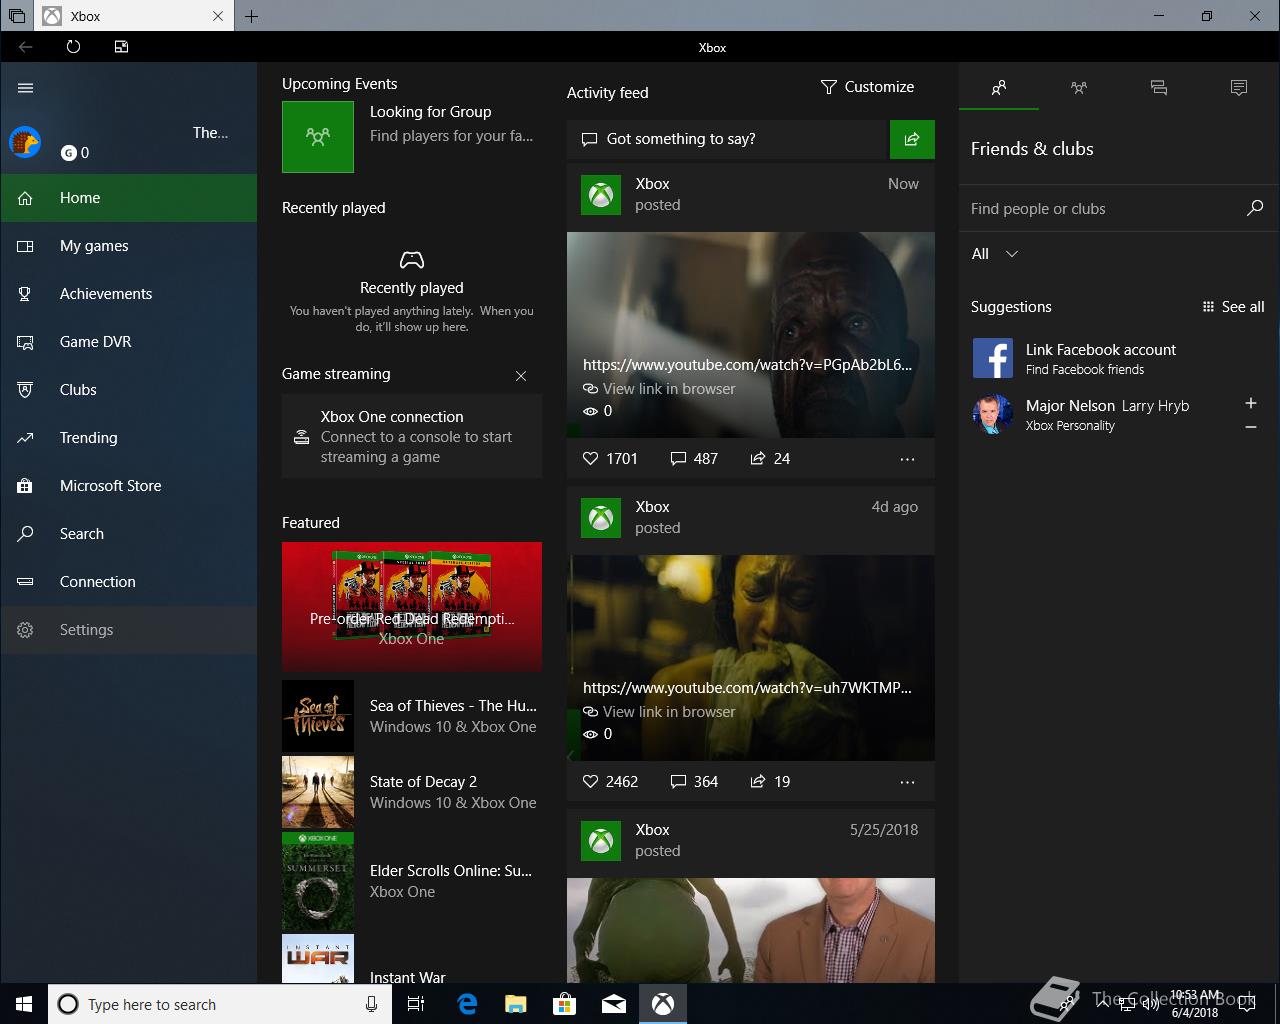Open the Messages tab icon
The image size is (1280, 1024).
(1159, 88)
